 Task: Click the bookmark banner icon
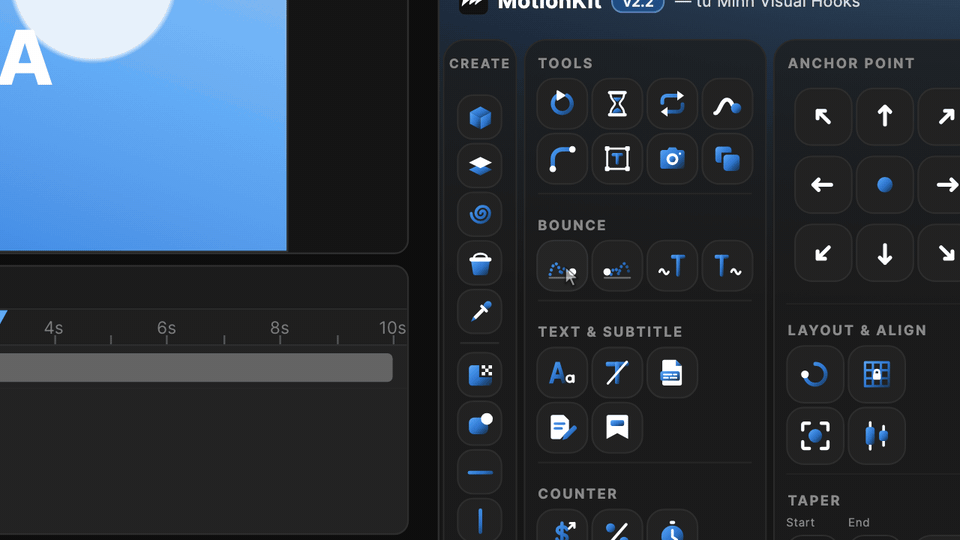617,427
